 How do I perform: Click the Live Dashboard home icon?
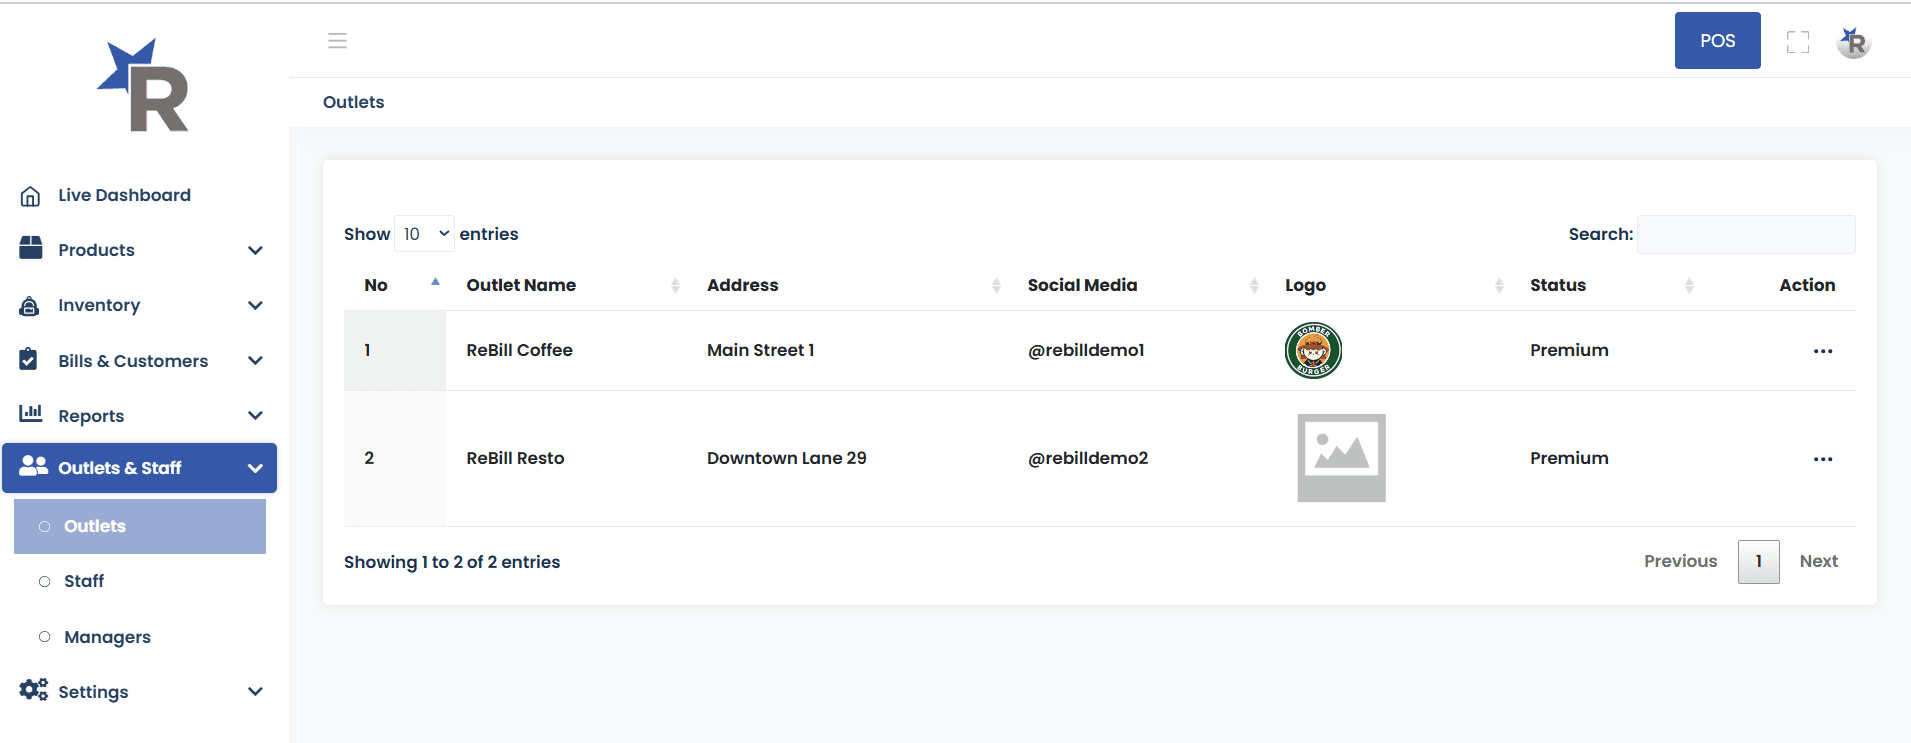[x=31, y=196]
